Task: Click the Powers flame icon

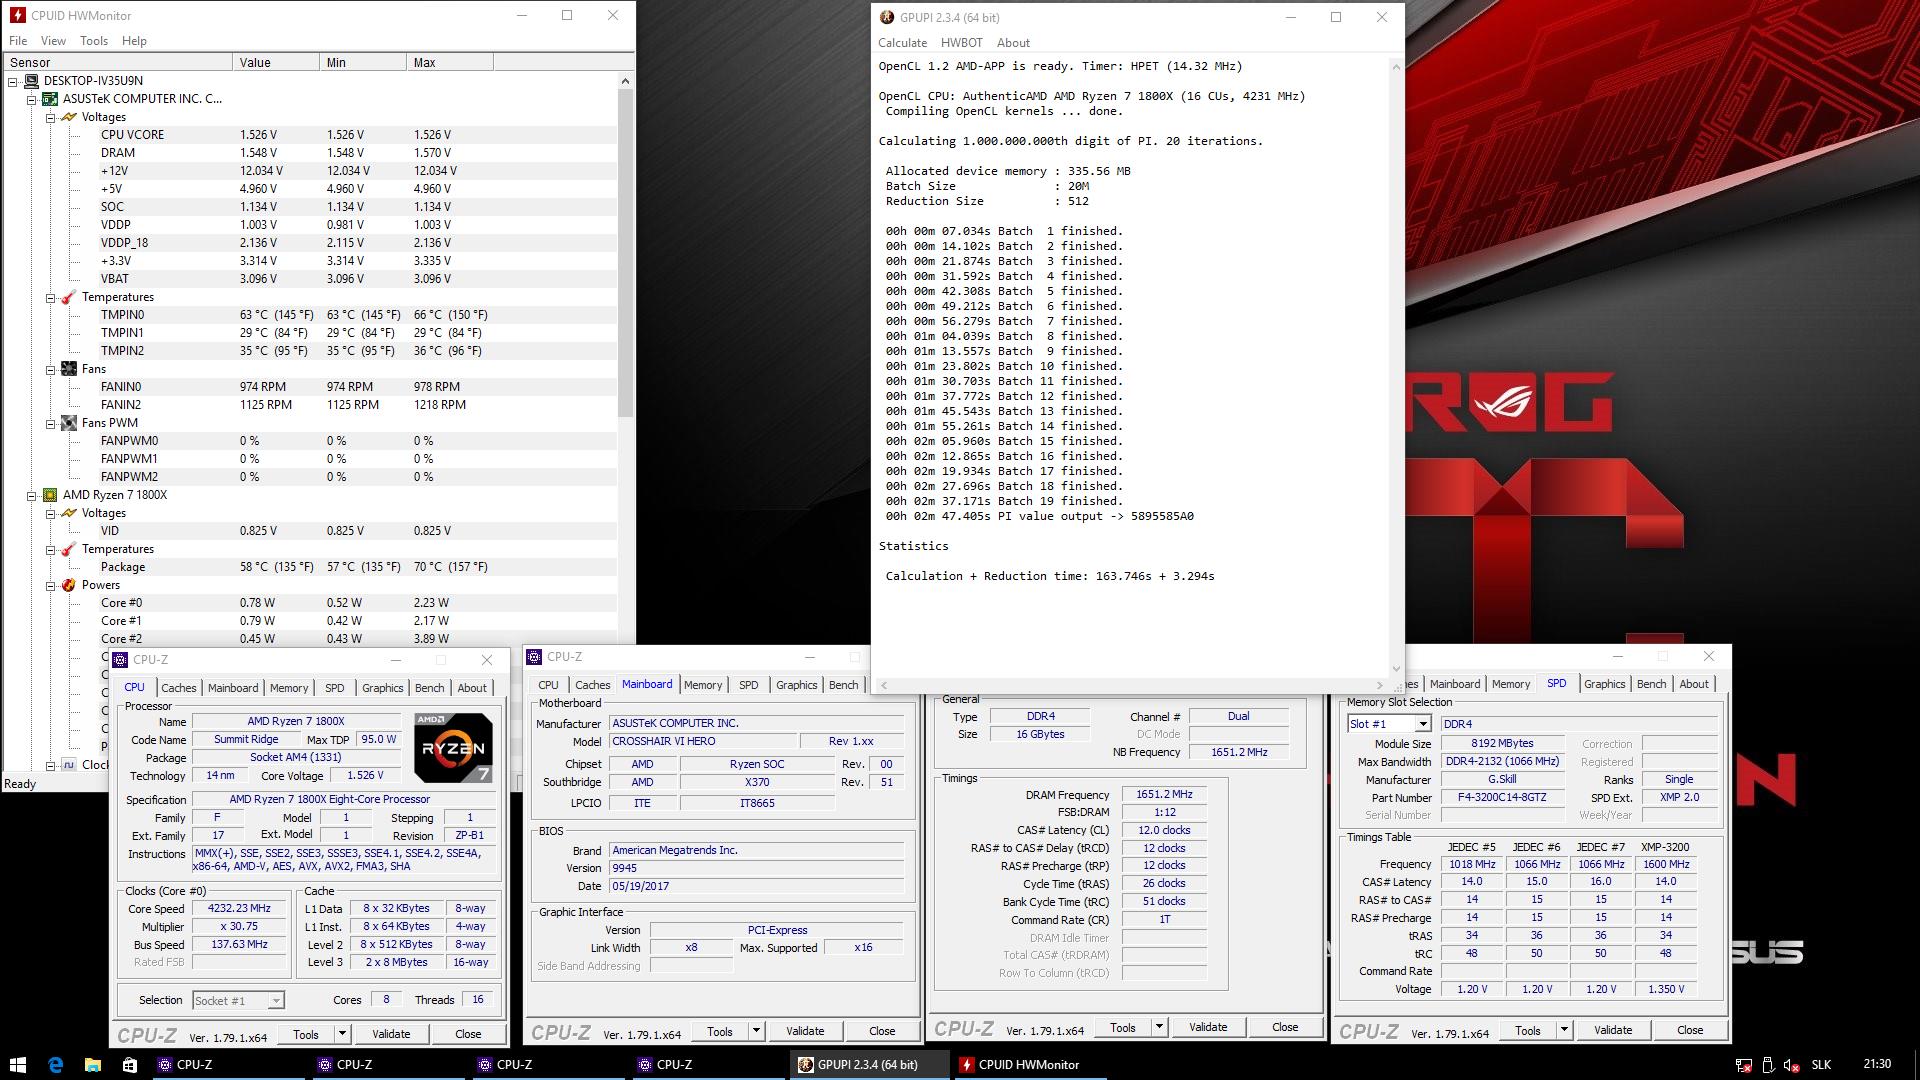Action: tap(69, 585)
